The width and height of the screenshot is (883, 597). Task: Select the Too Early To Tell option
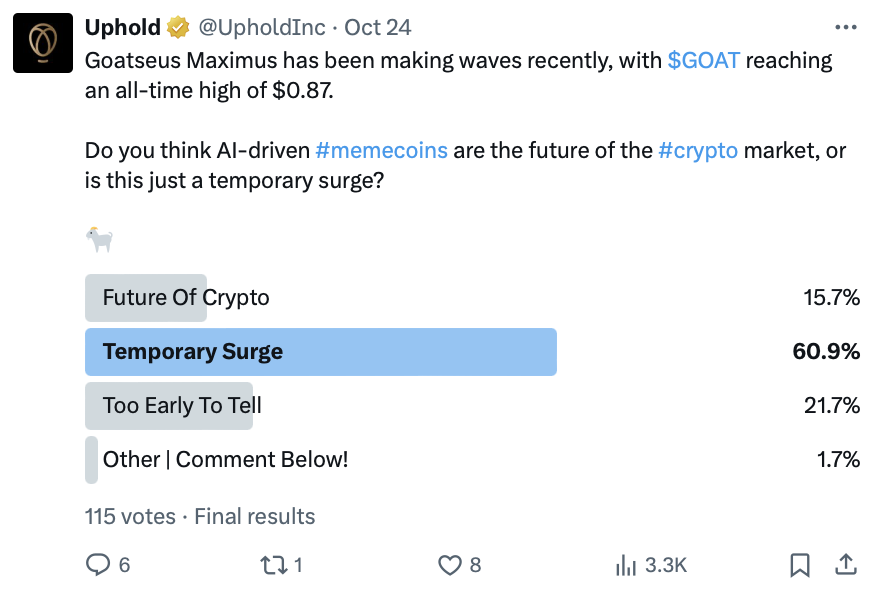472,406
